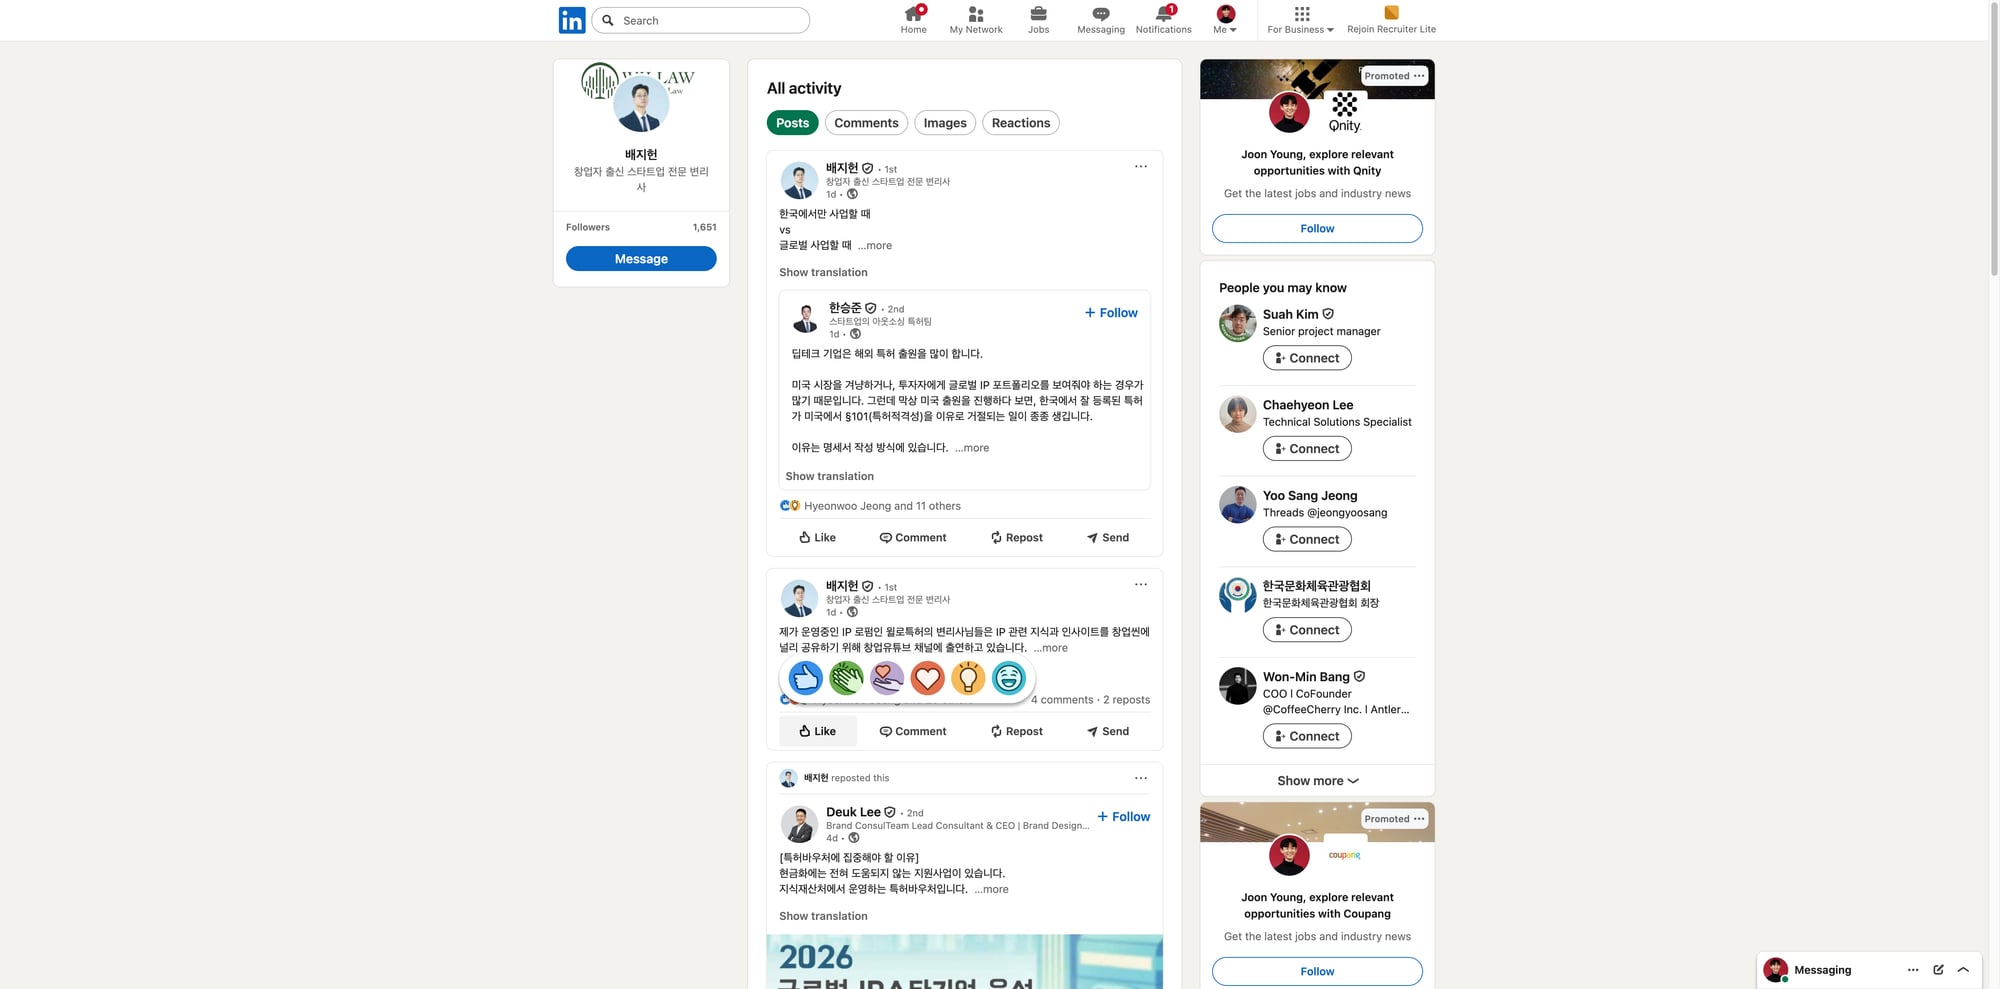Select the Love heart reaction
The height and width of the screenshot is (989, 2000).
[927, 678]
